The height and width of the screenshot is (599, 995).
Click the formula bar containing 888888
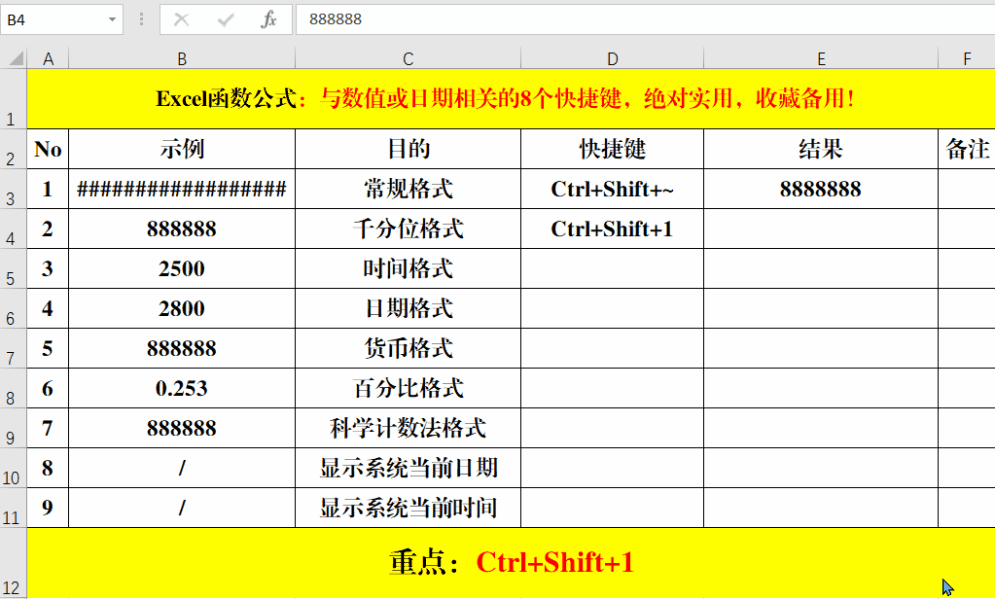tap(645, 19)
